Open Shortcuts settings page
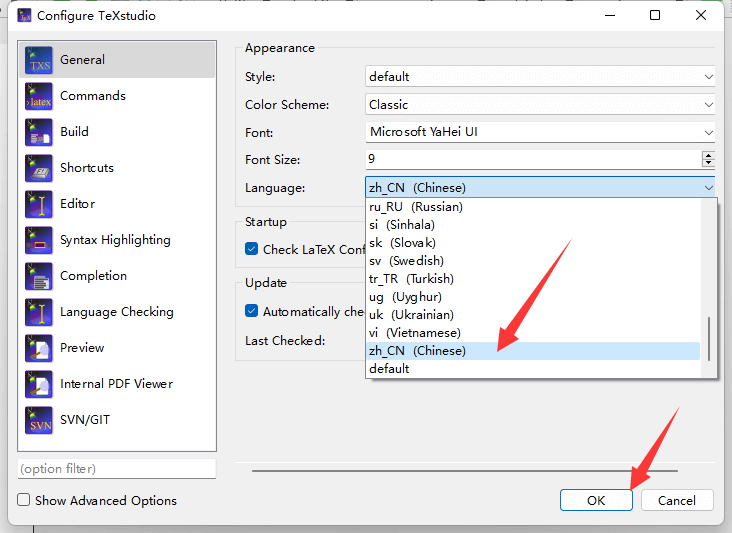 click(117, 168)
